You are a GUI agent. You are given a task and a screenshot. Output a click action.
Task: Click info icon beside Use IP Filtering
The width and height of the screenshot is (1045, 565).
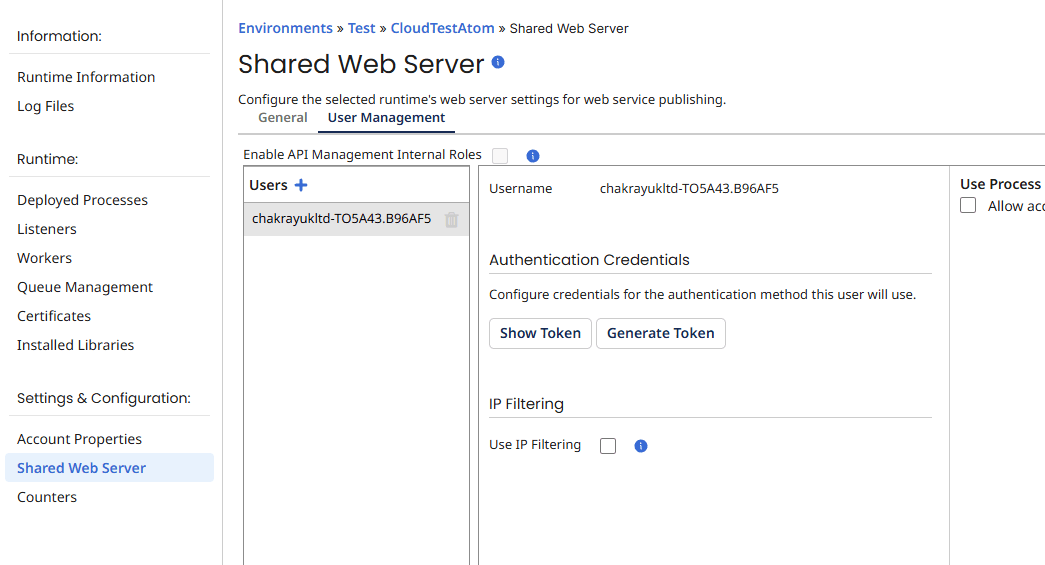[x=641, y=446]
